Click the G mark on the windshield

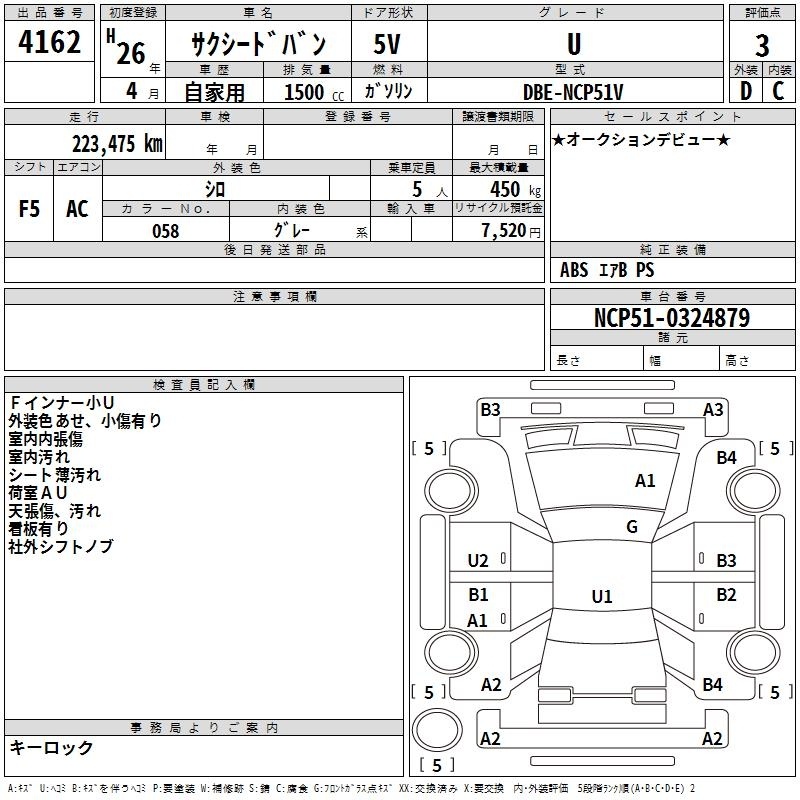(x=632, y=527)
